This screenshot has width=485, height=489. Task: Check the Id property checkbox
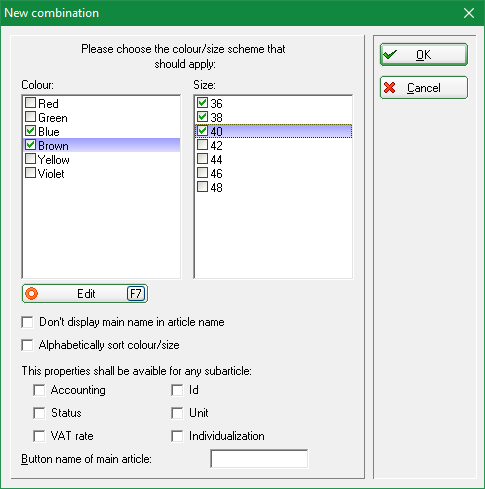(x=177, y=390)
